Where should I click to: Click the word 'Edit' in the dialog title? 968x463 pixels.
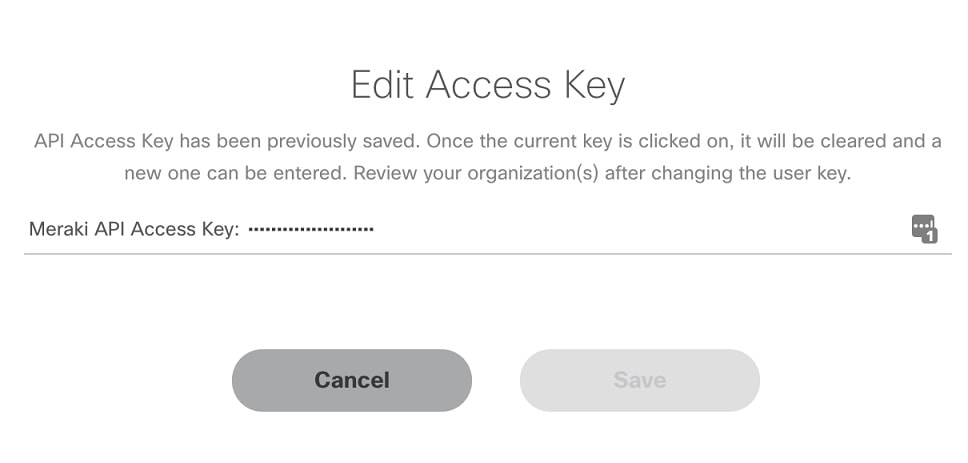click(x=382, y=84)
